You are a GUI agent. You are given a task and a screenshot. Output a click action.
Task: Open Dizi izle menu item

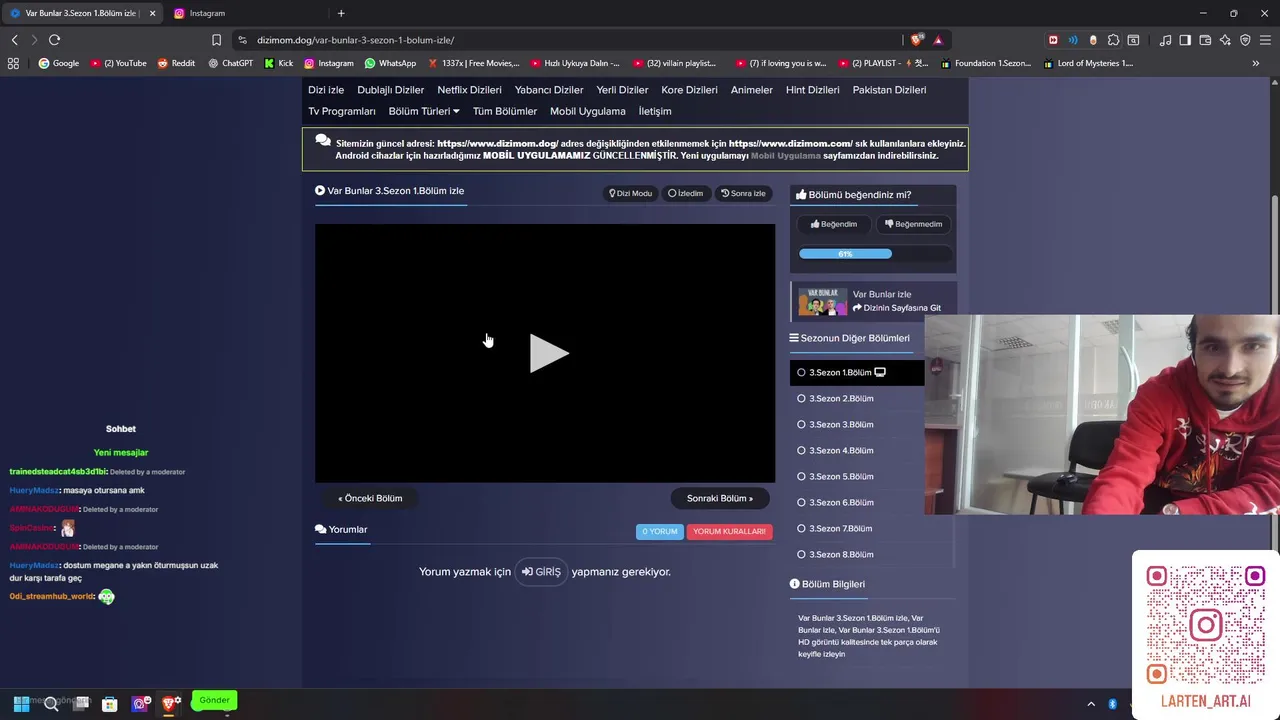tap(326, 90)
